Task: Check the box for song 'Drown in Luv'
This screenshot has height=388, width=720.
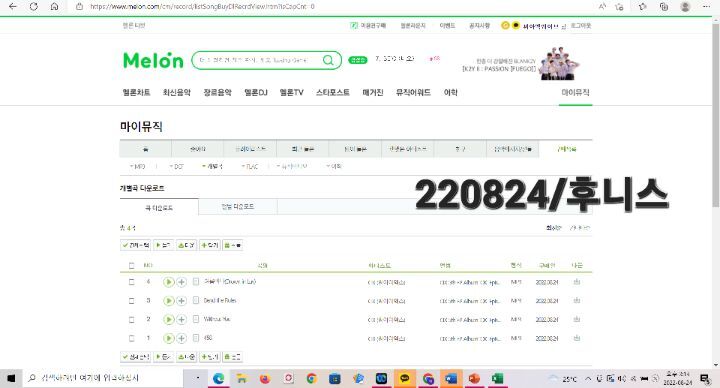Action: 132,282
